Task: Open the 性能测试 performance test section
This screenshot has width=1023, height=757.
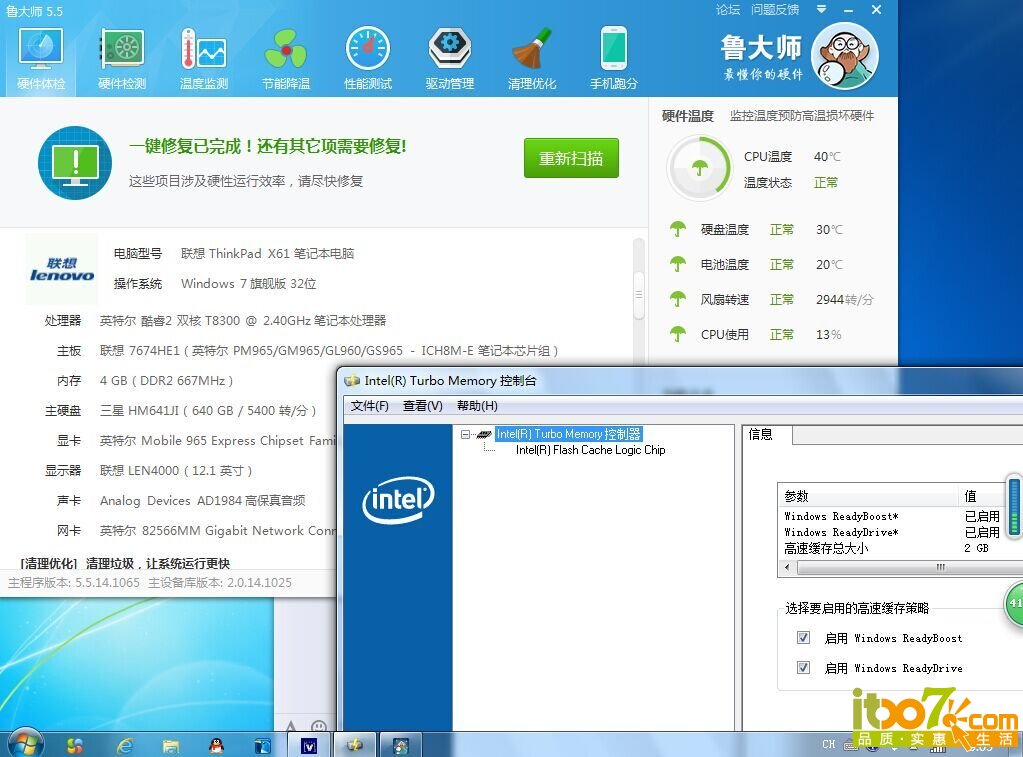Action: [368, 59]
